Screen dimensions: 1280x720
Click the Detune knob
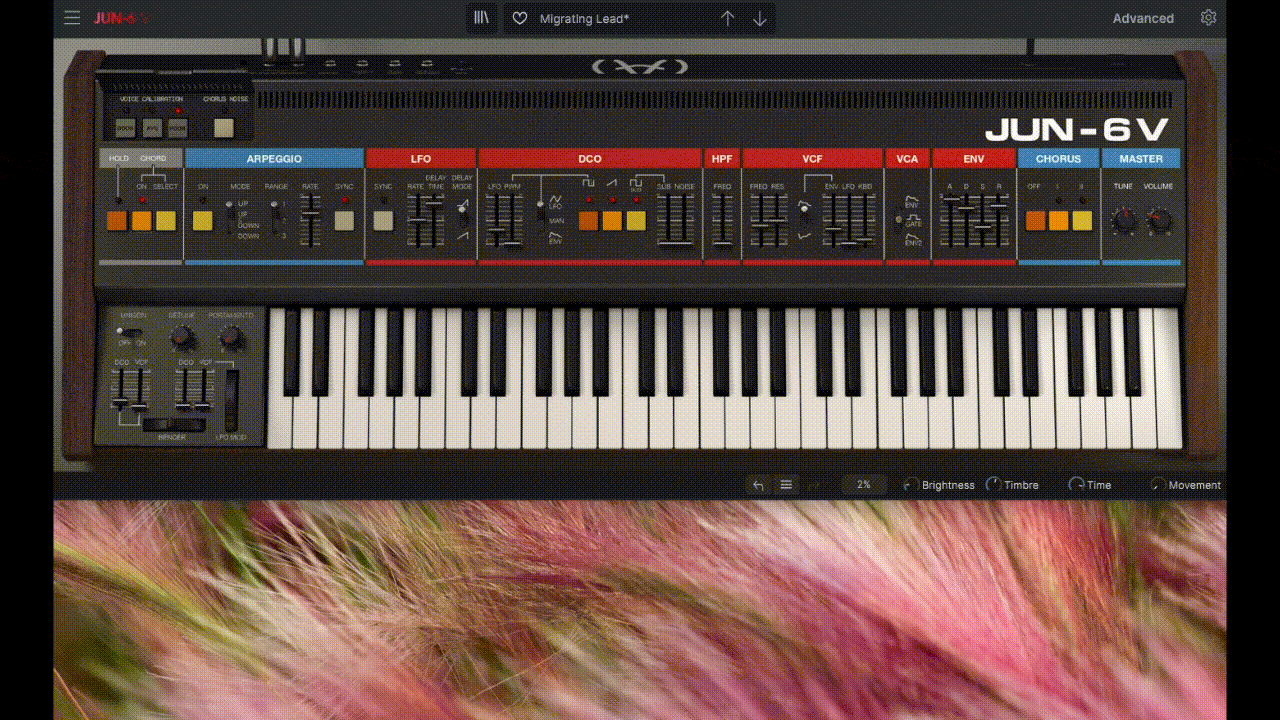pos(183,337)
